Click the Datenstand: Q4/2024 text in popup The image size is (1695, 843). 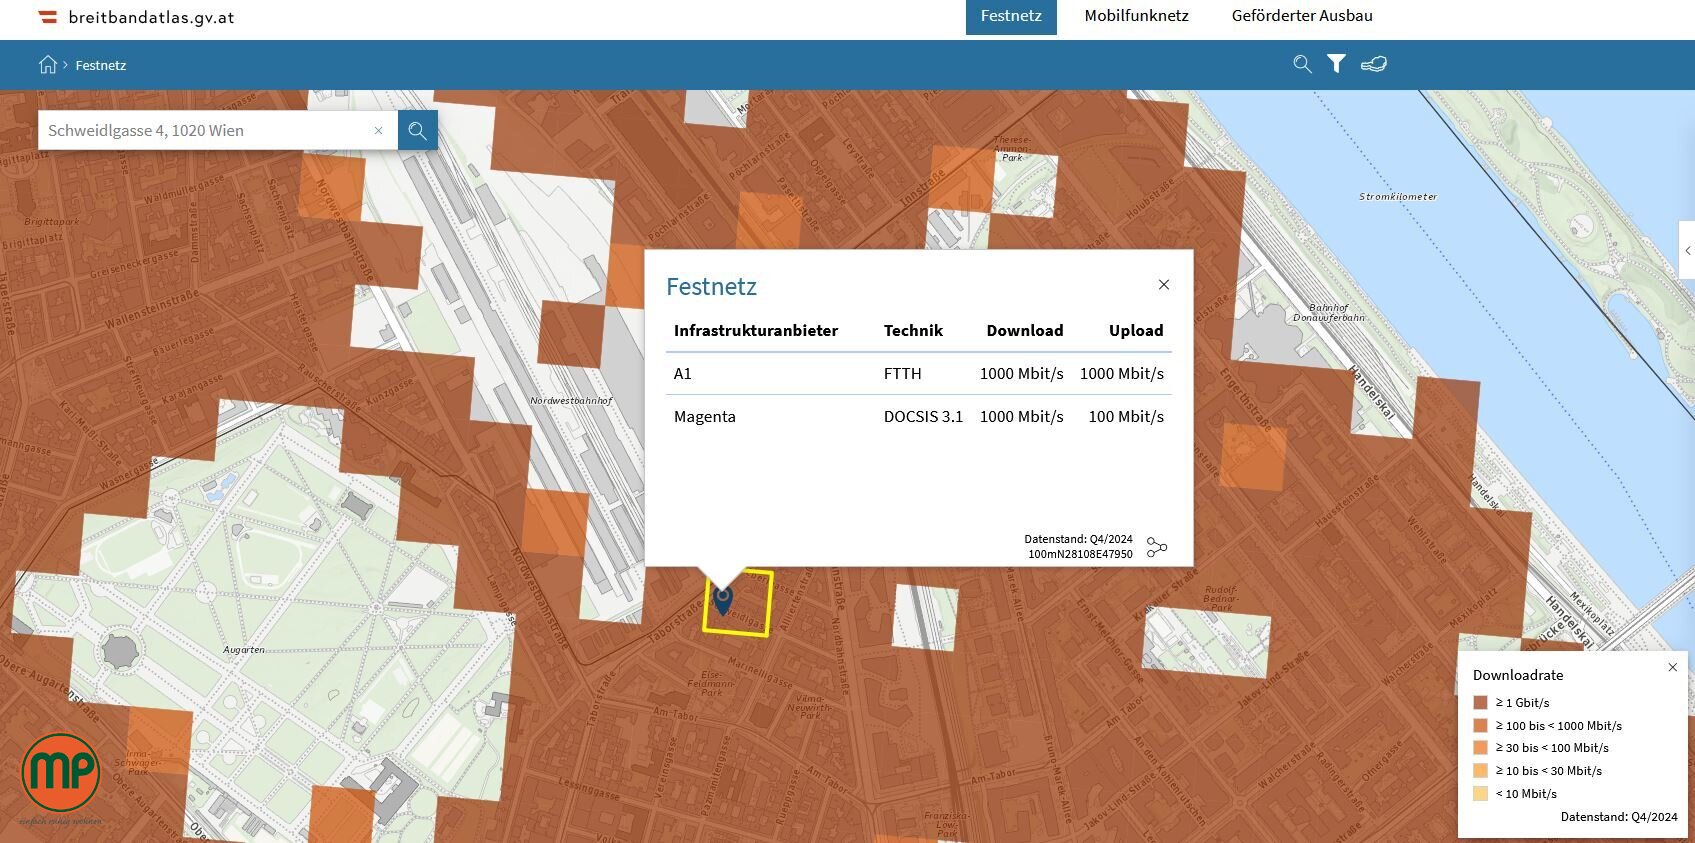(x=1078, y=540)
